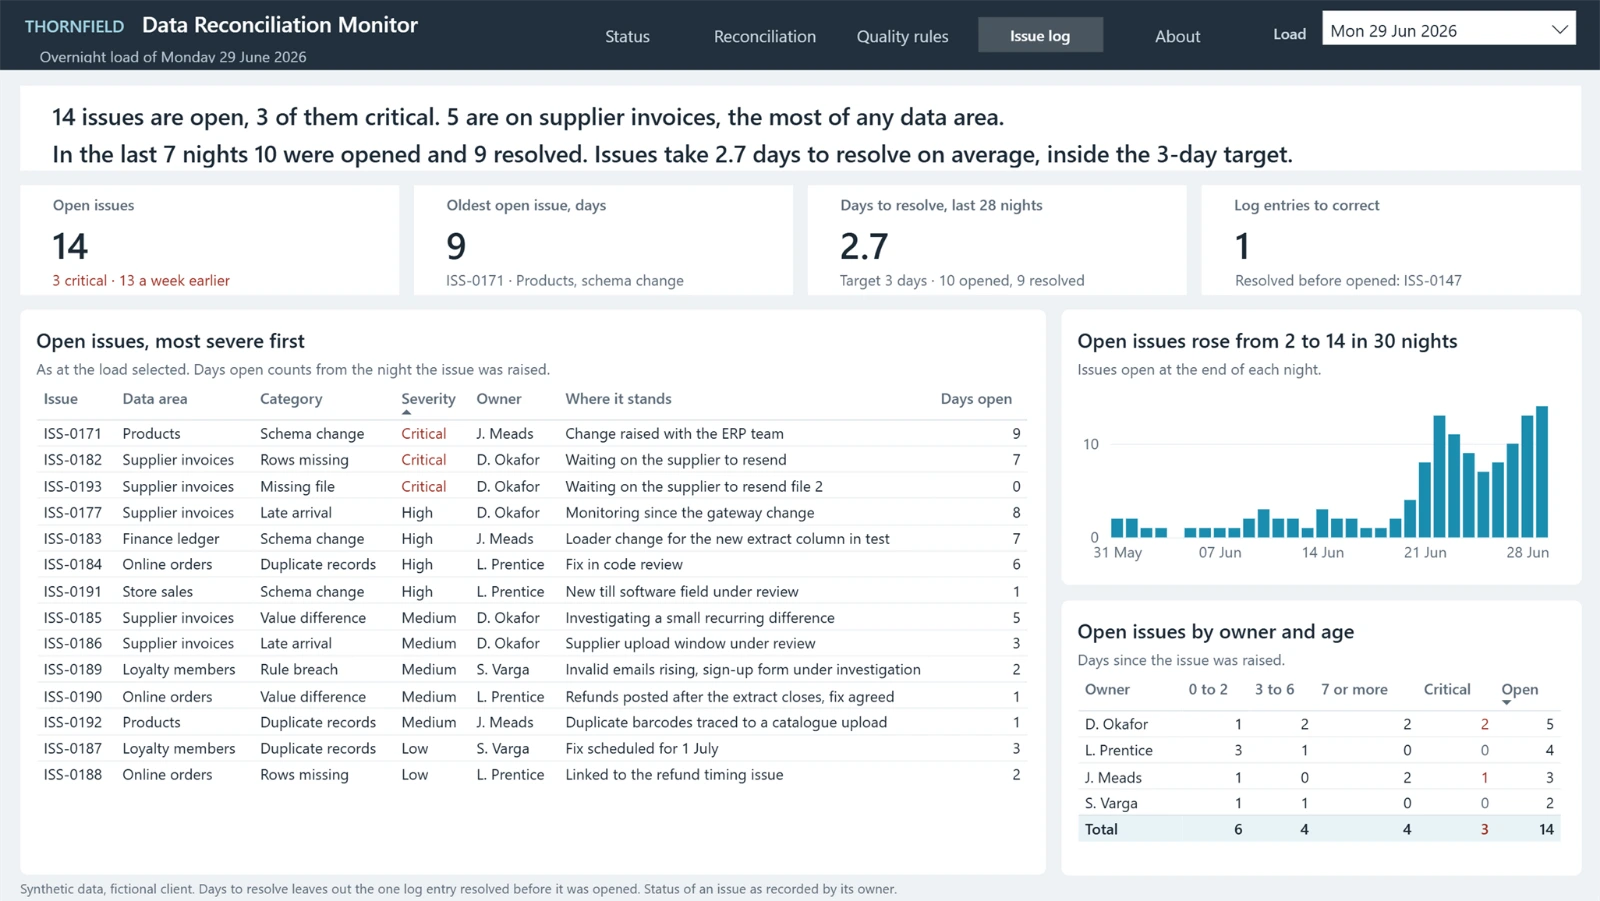Sort by Data area column header
1600x901 pixels.
tap(154, 398)
